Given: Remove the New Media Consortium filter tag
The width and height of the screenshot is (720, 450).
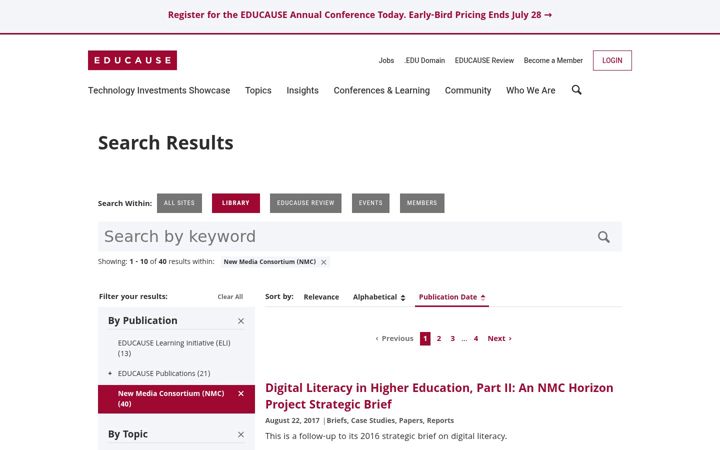Looking at the screenshot, I should coord(324,262).
